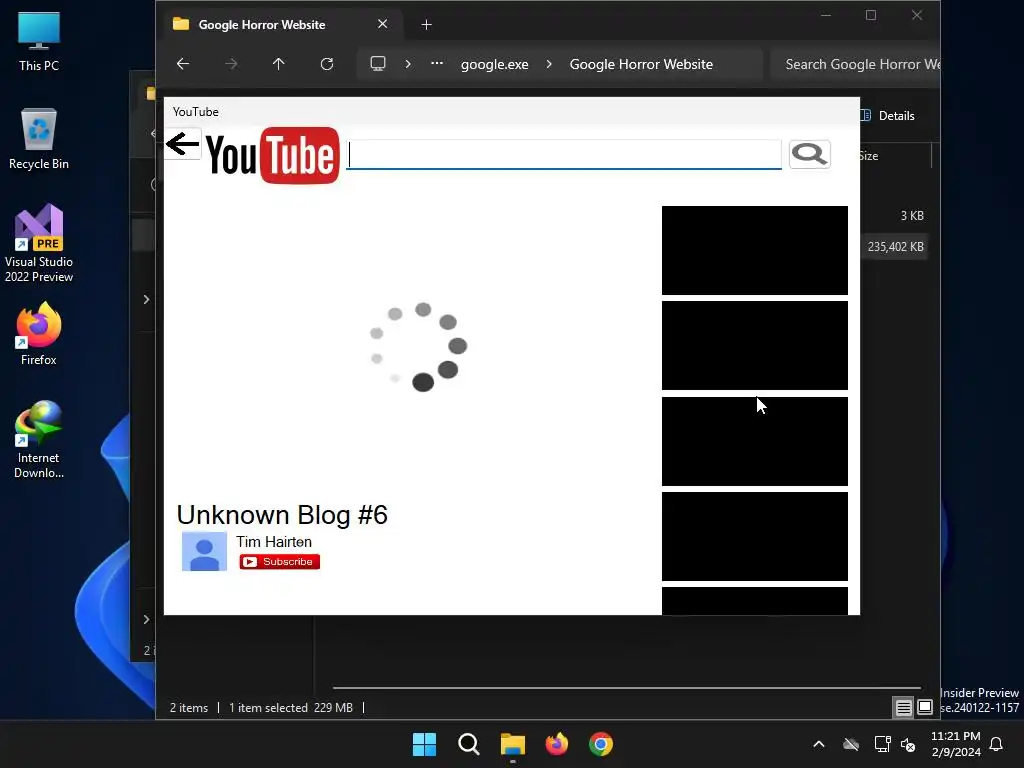Click the black back arrow beside YouTube logo
The width and height of the screenshot is (1024, 768).
click(x=182, y=144)
